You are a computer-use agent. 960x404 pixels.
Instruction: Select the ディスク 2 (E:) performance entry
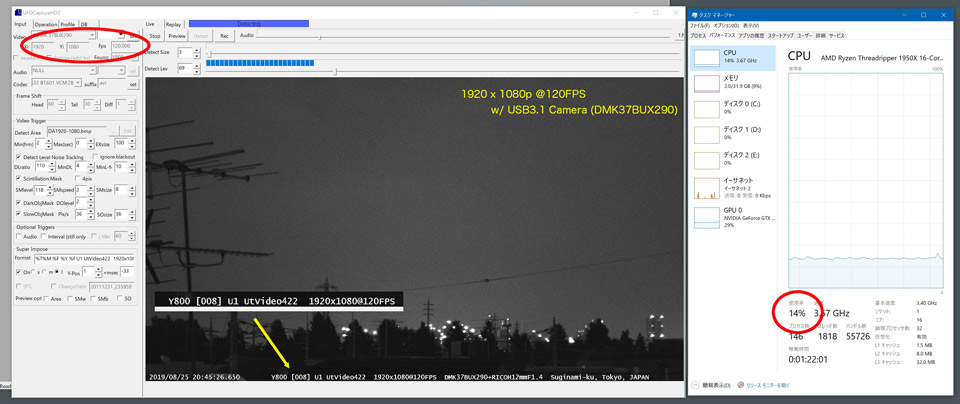point(733,159)
